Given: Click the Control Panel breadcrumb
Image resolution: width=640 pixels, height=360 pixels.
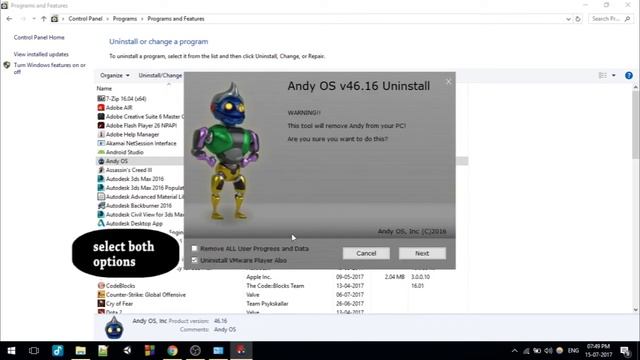Looking at the screenshot, I should pos(85,19).
